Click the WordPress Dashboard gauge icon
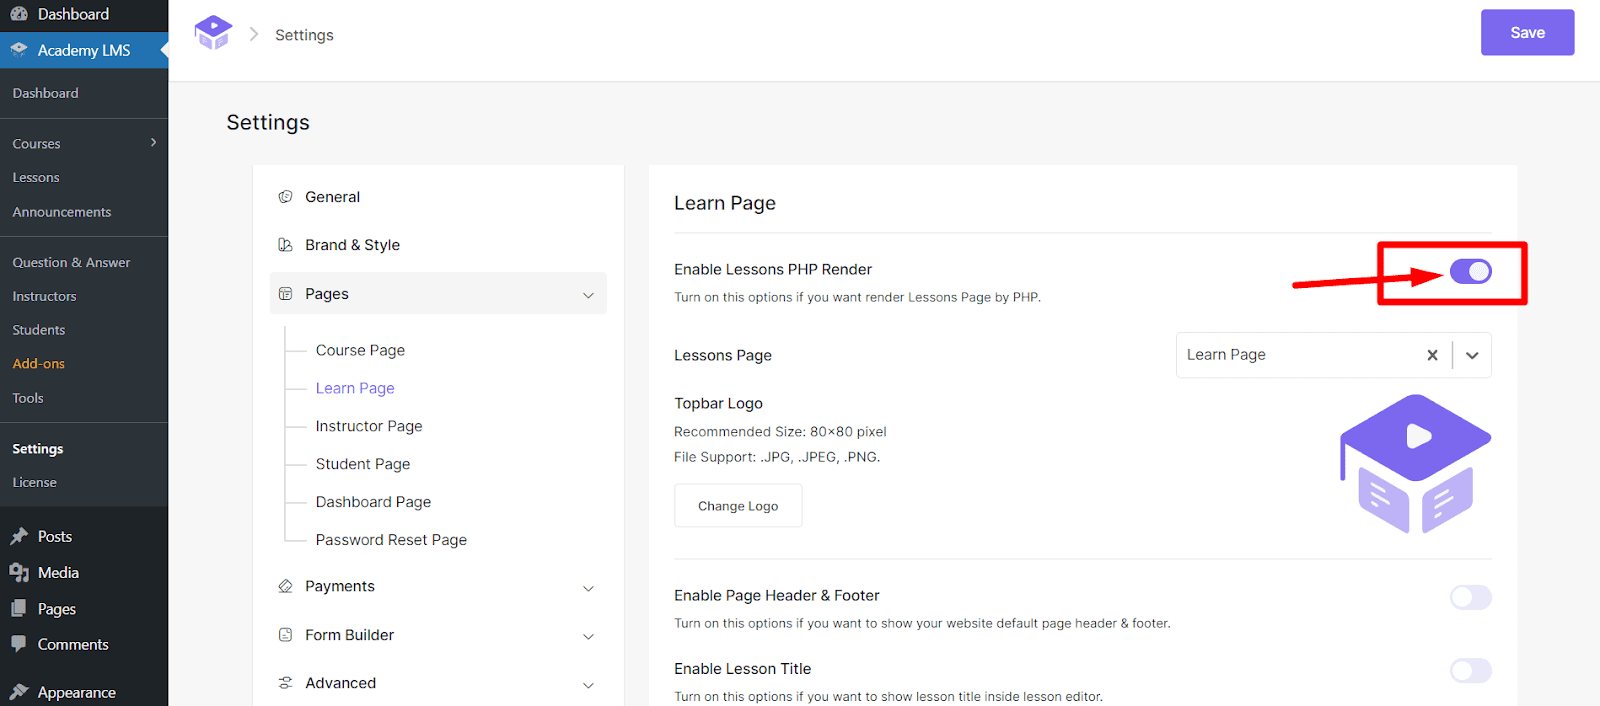 pos(19,14)
